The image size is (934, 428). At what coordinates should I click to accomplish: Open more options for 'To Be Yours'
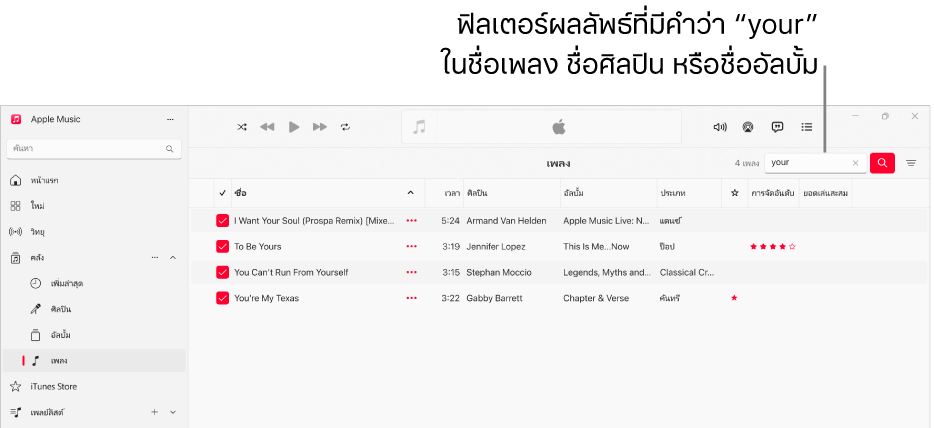pyautogui.click(x=412, y=246)
